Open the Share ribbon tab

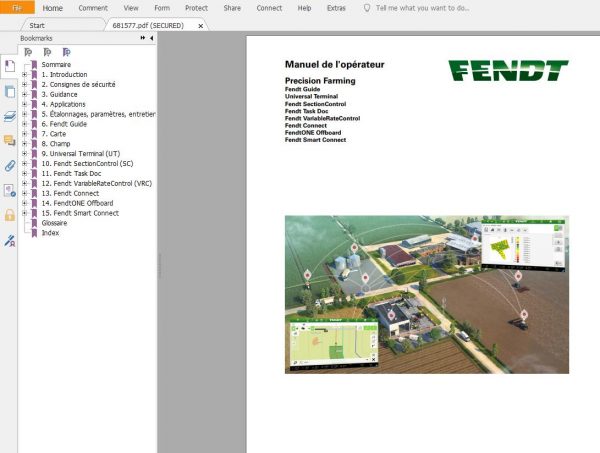[232, 8]
